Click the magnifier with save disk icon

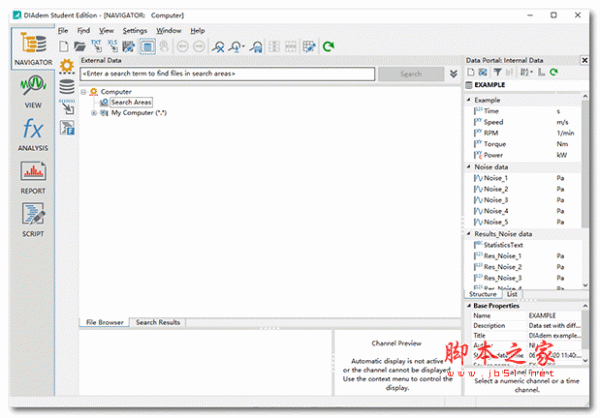(256, 47)
